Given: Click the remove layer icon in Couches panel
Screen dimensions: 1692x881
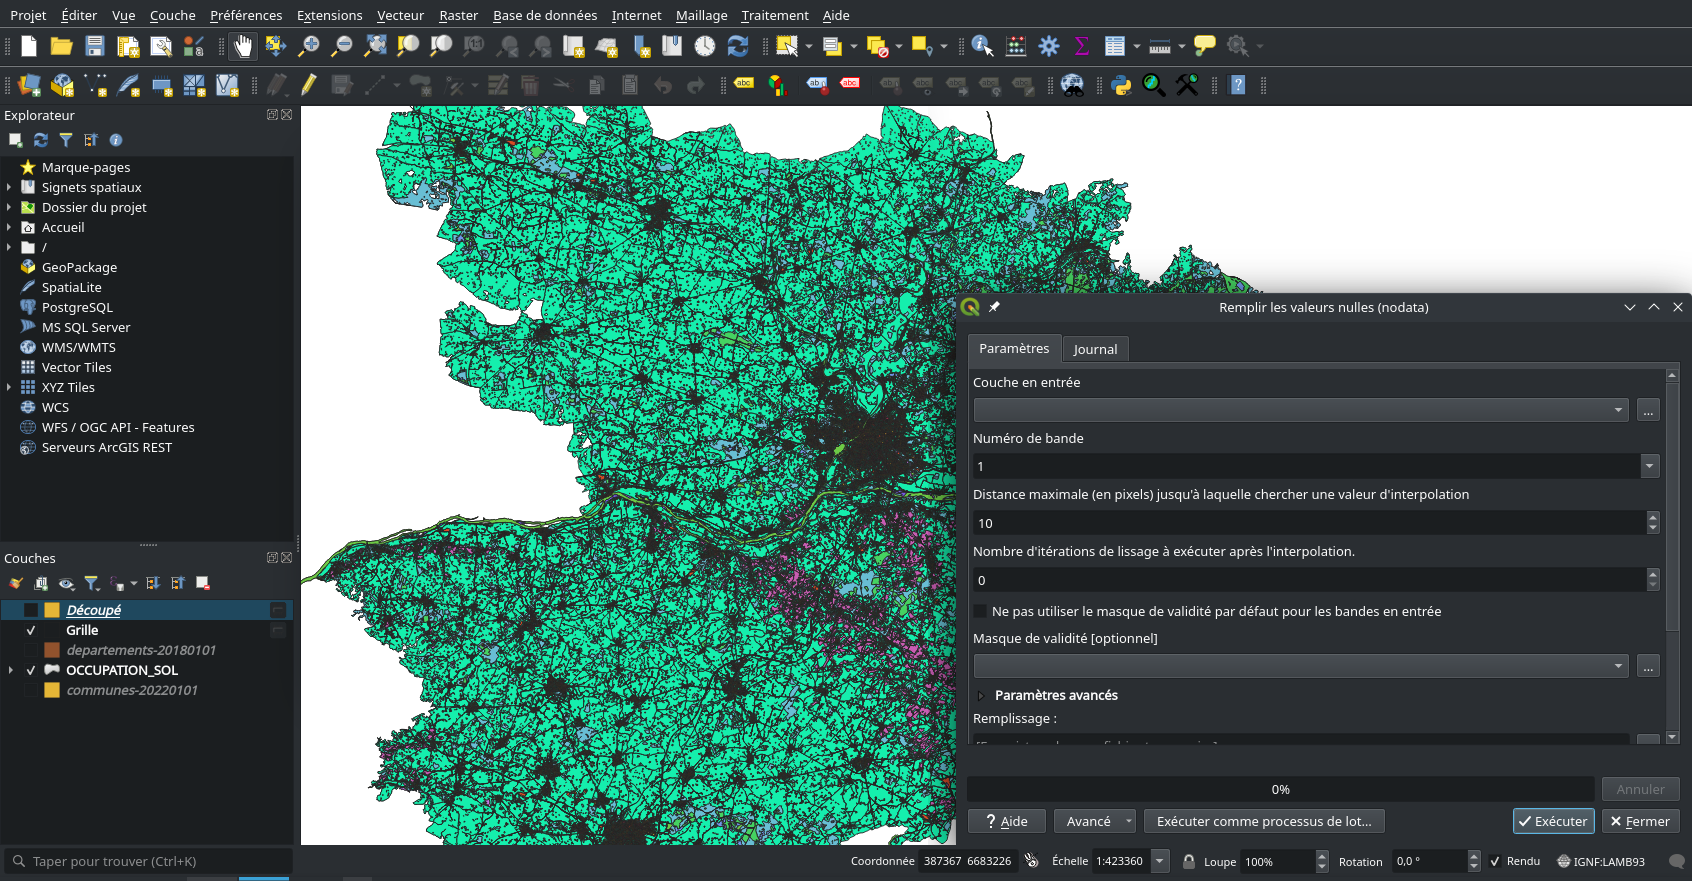Looking at the screenshot, I should pos(203,583).
